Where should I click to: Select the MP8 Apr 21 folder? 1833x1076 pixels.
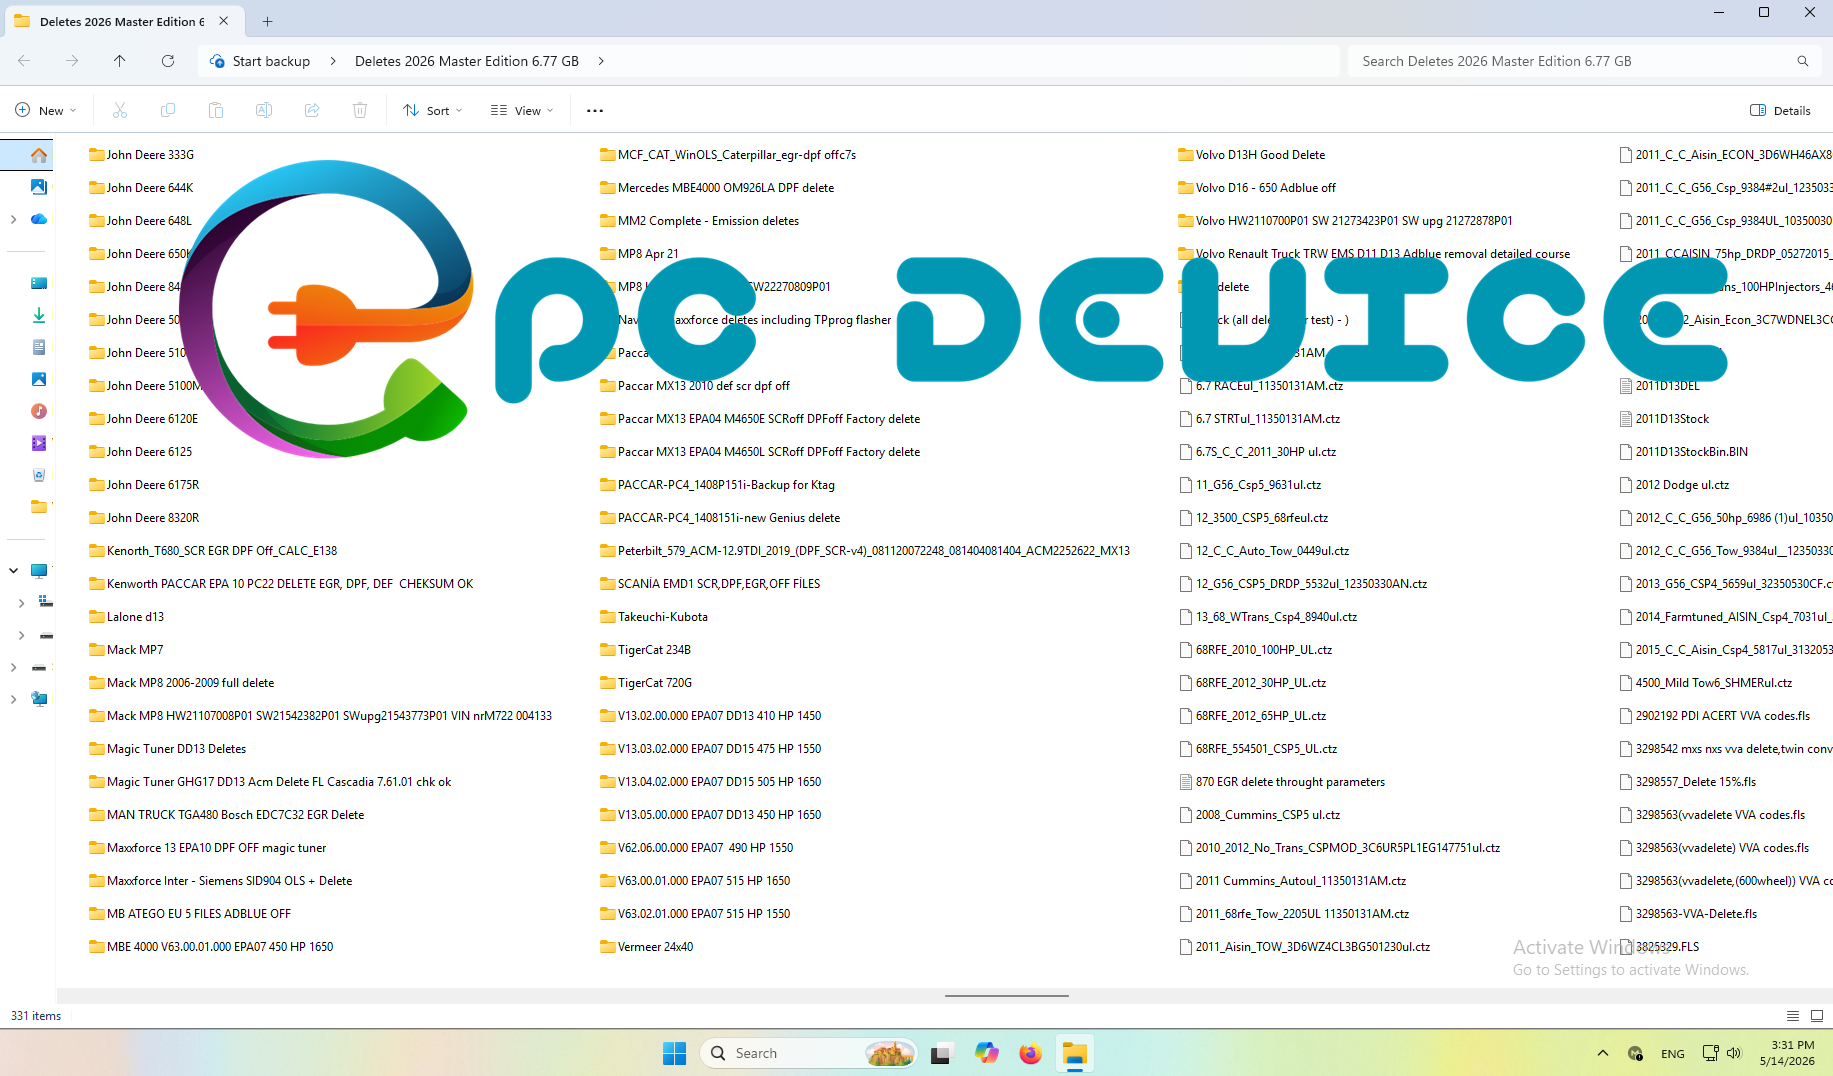point(639,254)
